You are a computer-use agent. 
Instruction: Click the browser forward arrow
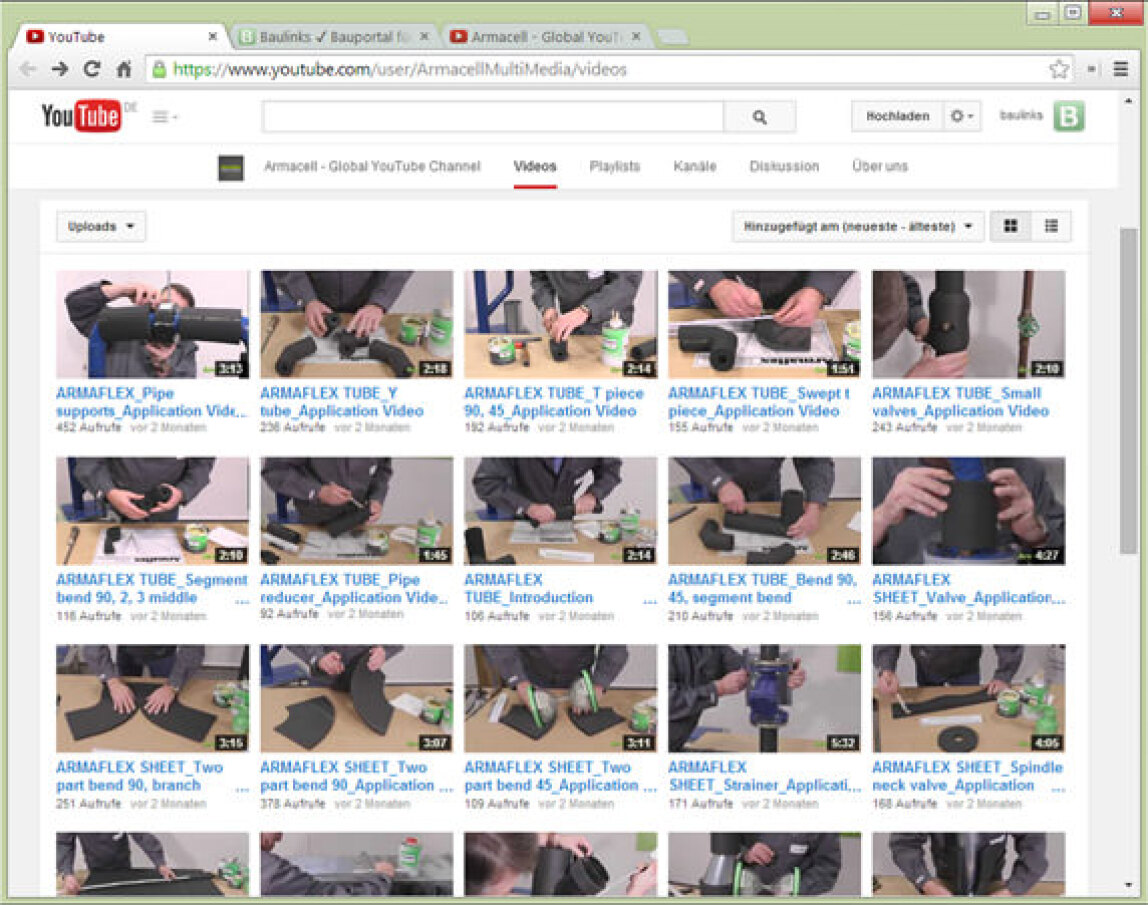[x=60, y=70]
